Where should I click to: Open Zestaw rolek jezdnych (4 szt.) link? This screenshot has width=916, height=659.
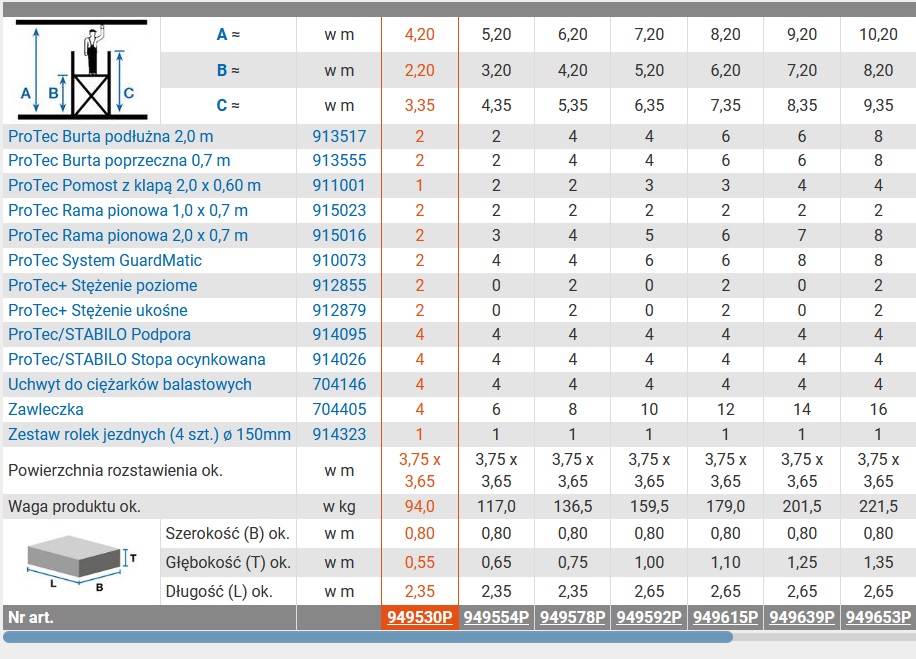click(x=150, y=435)
